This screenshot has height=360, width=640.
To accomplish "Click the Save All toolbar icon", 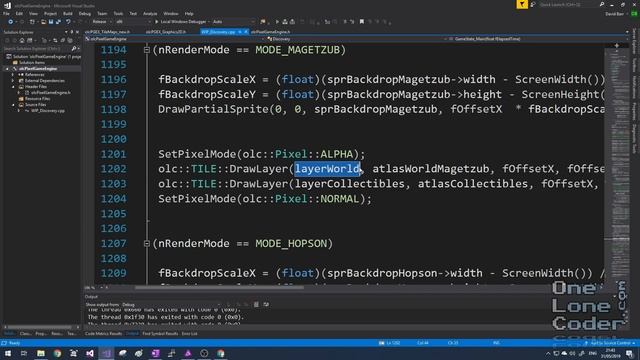I will [x=58, y=22].
